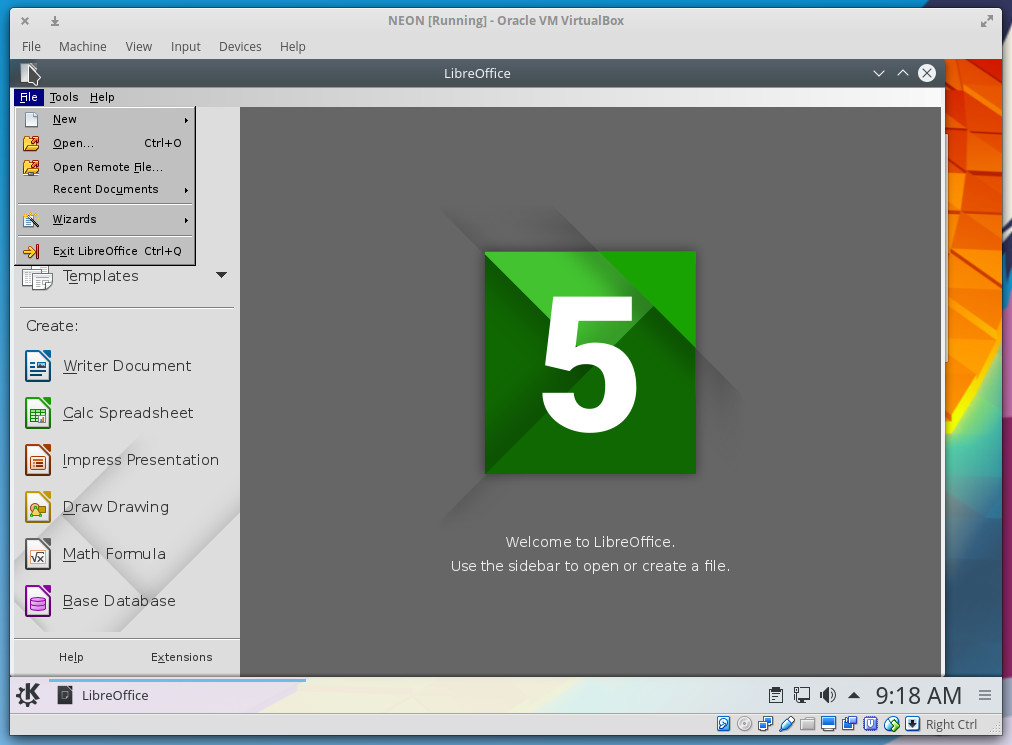Click the Base Database icon
Viewport: 1012px width, 745px height.
tap(38, 601)
